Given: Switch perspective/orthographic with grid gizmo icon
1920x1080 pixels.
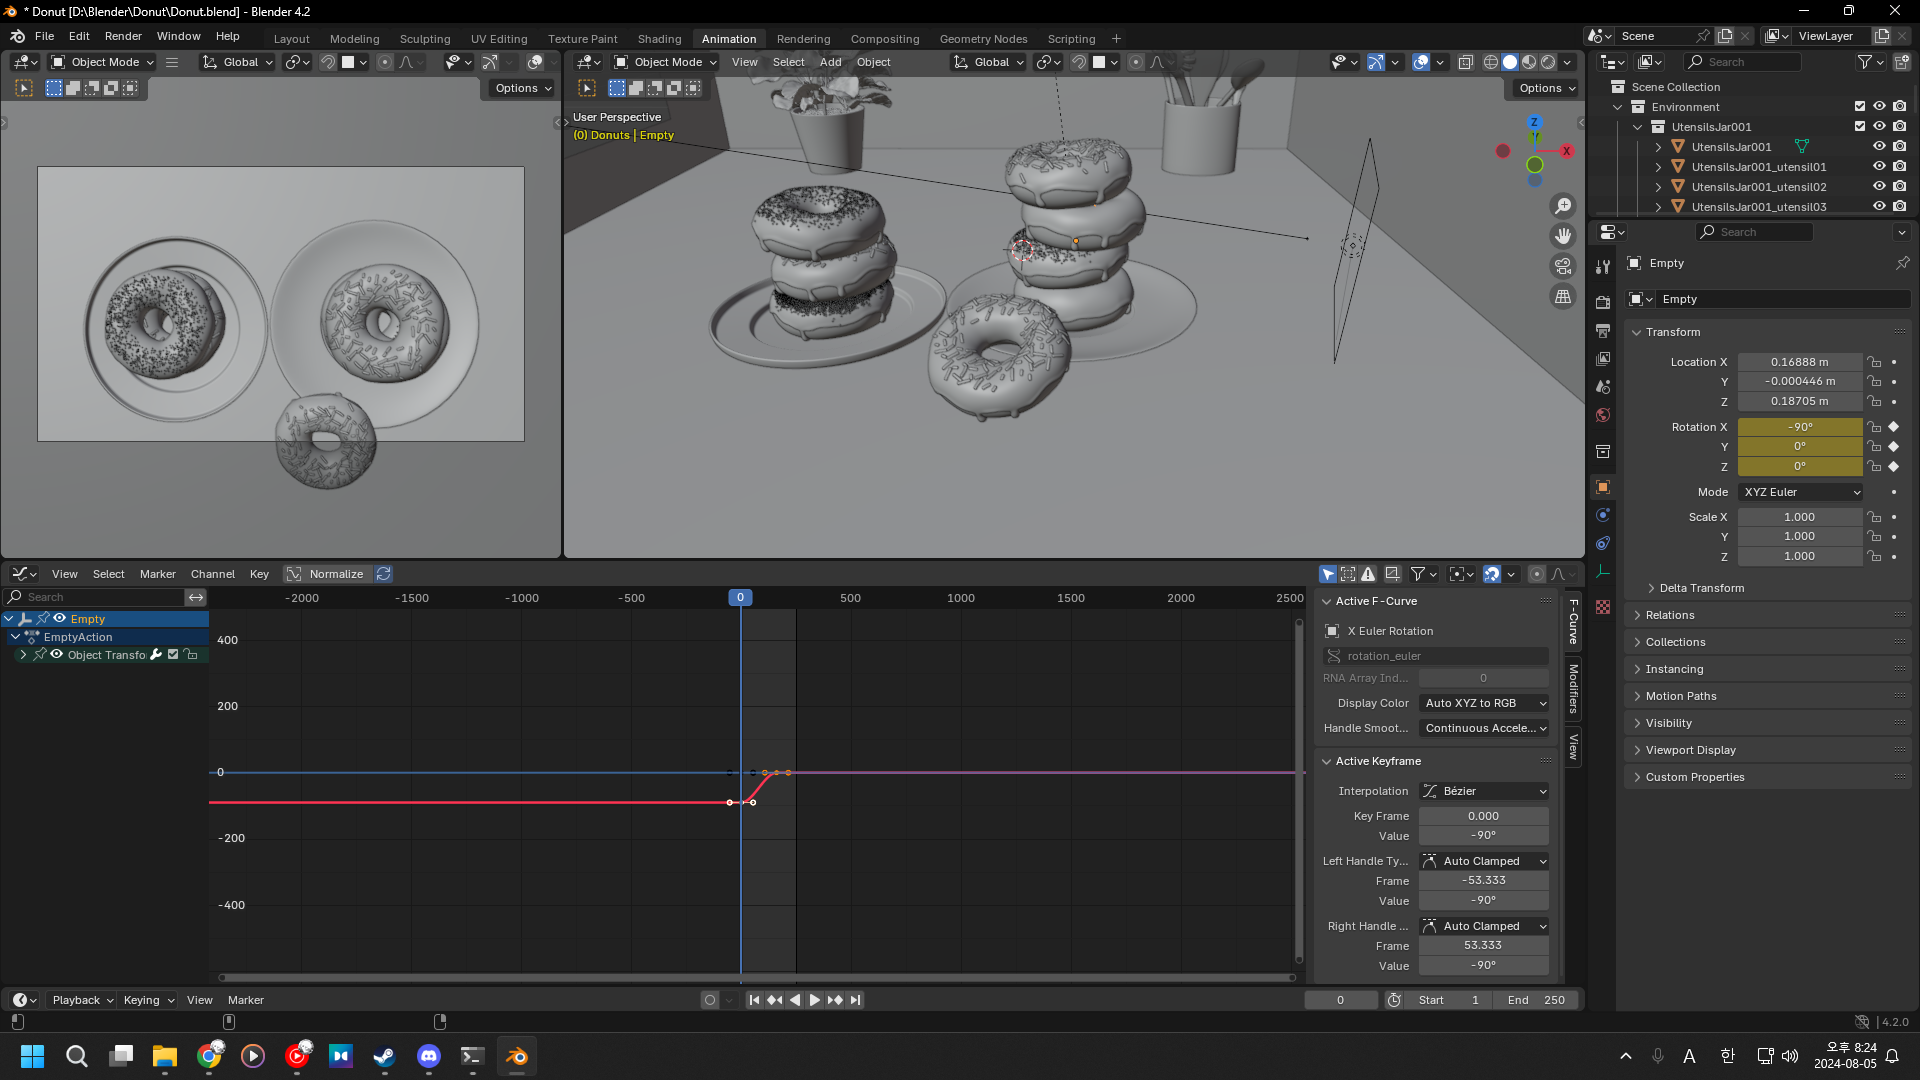Looking at the screenshot, I should 1563,296.
